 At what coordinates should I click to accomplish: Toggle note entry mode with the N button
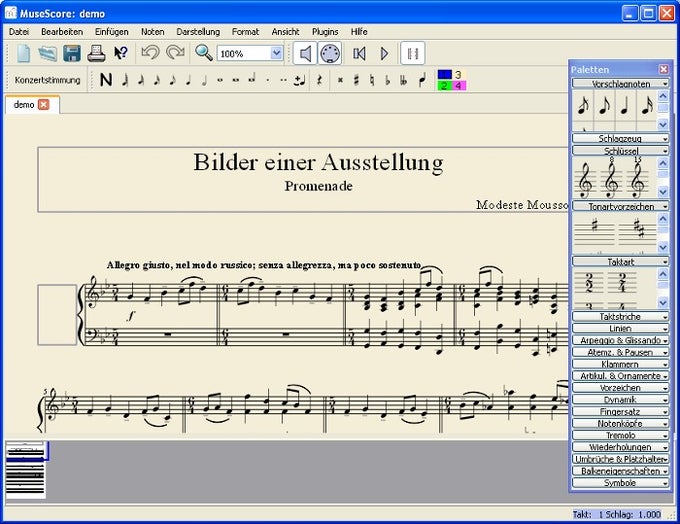click(x=106, y=80)
